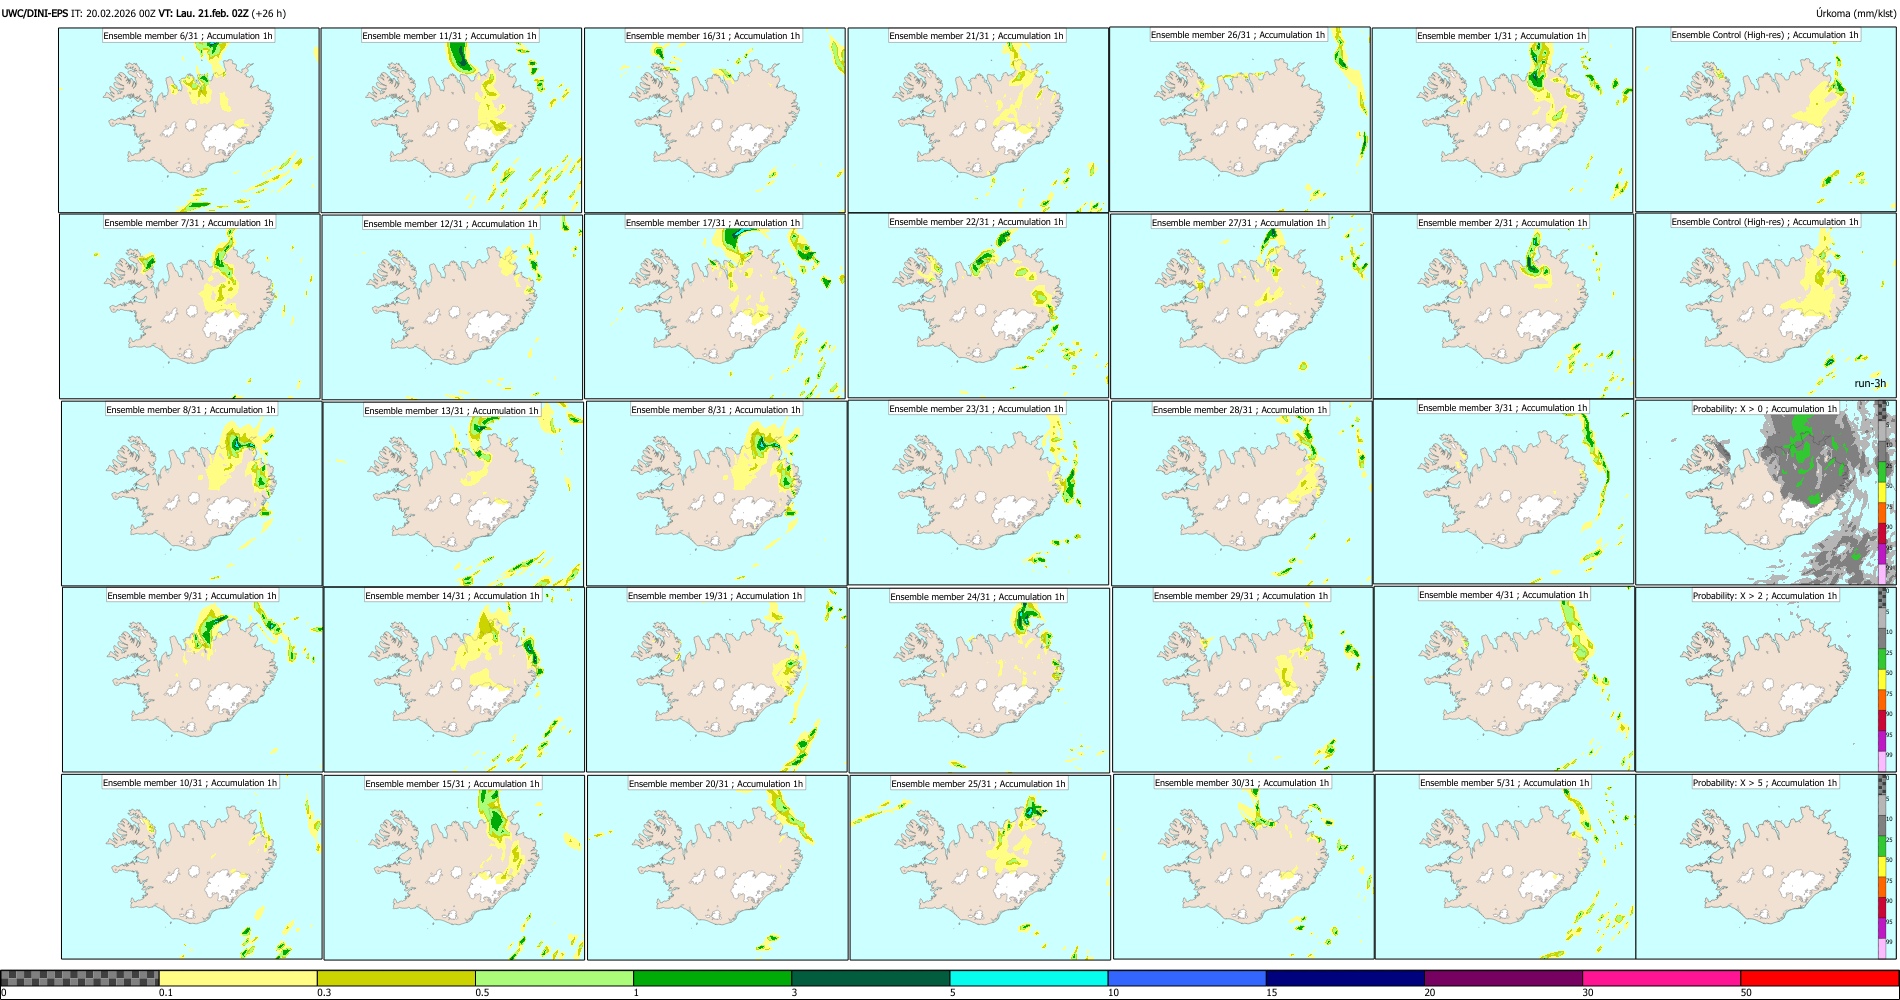View the Ensemble member 7/31 map
This screenshot has width=1900, height=1000.
coord(190,307)
